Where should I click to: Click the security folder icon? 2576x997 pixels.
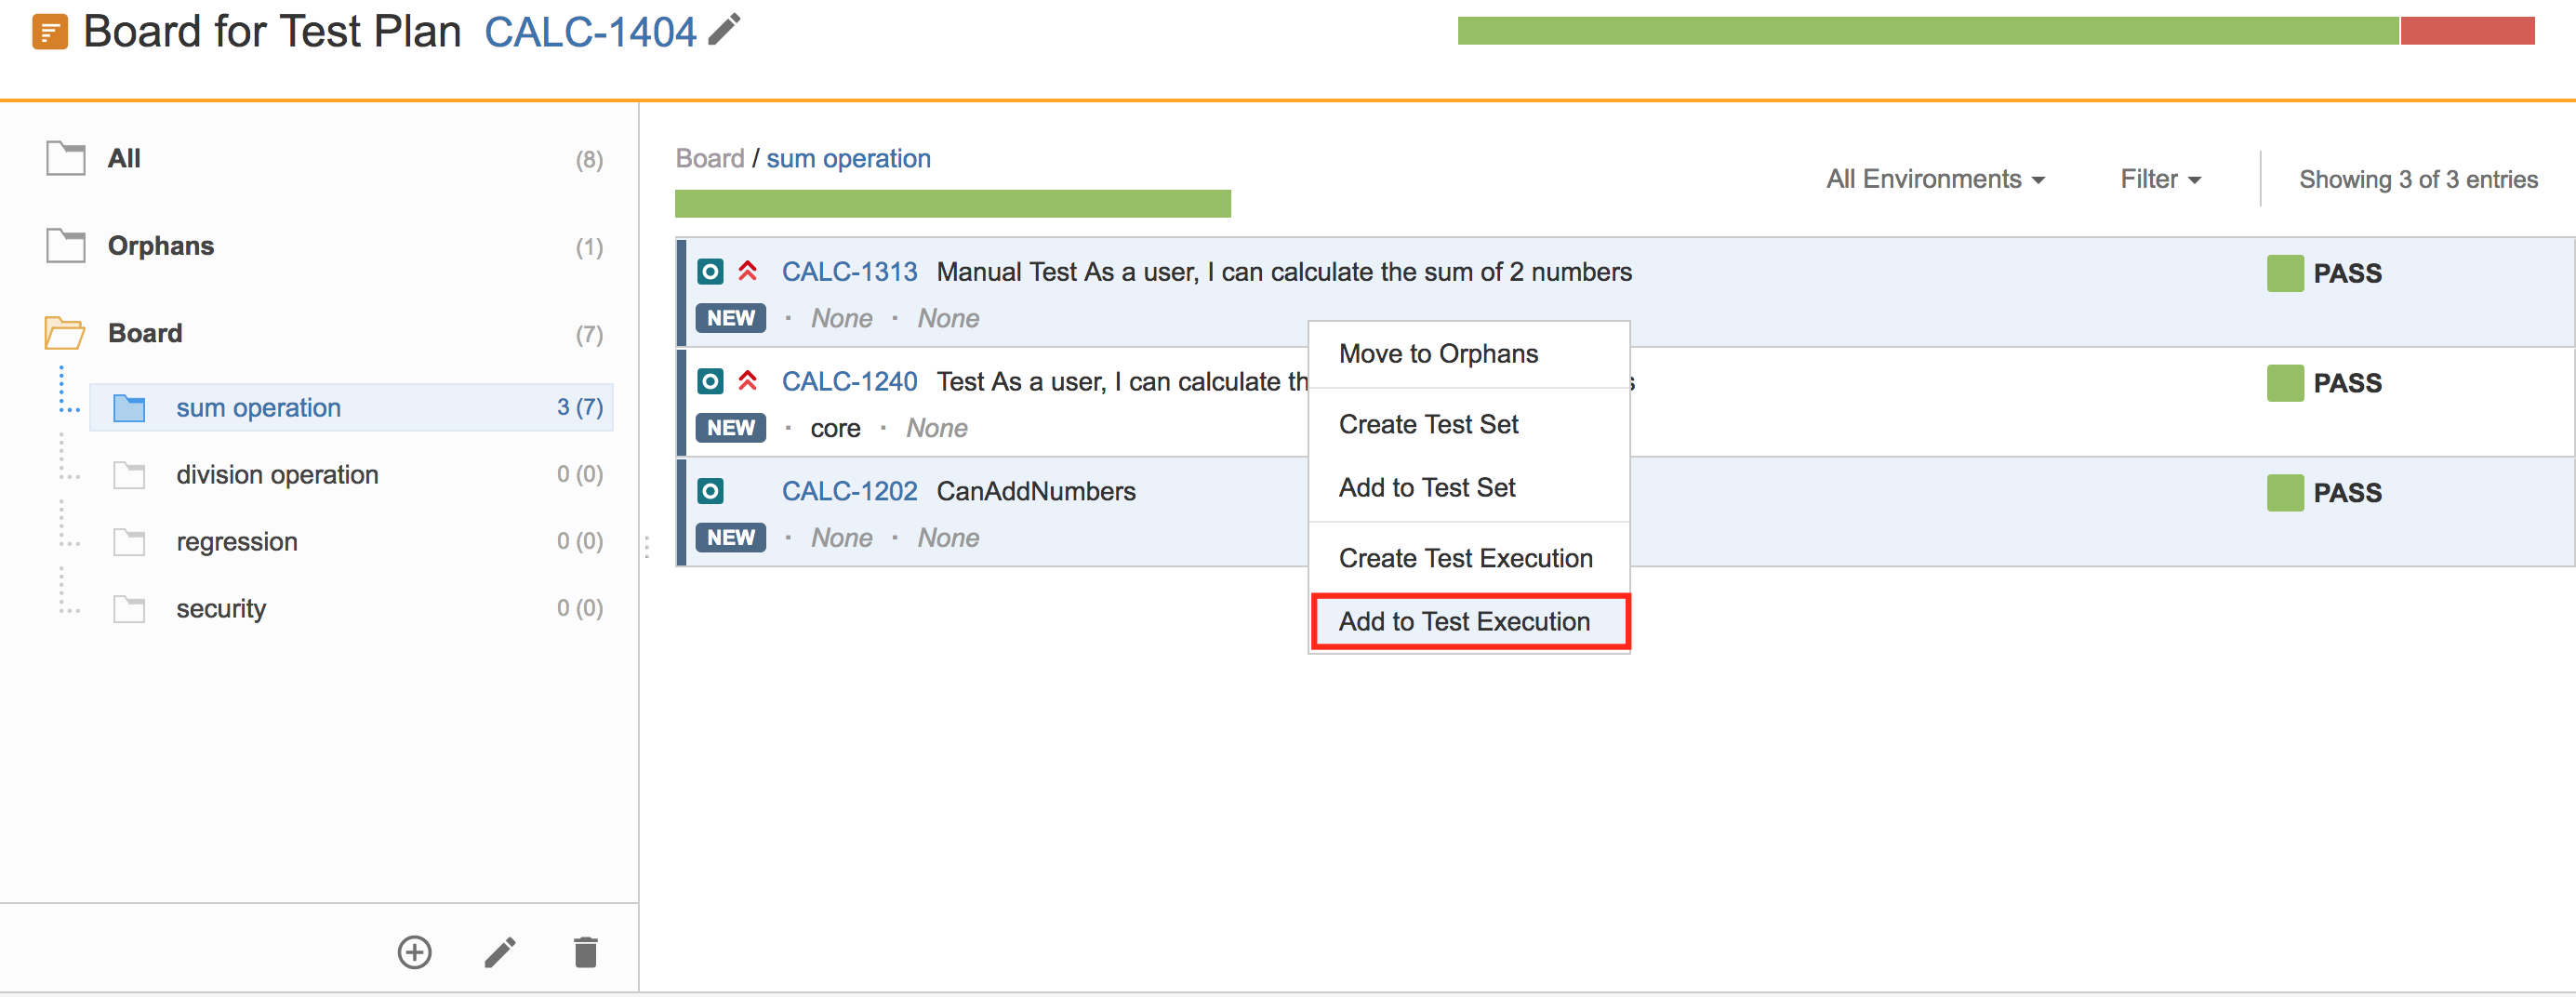pyautogui.click(x=129, y=609)
